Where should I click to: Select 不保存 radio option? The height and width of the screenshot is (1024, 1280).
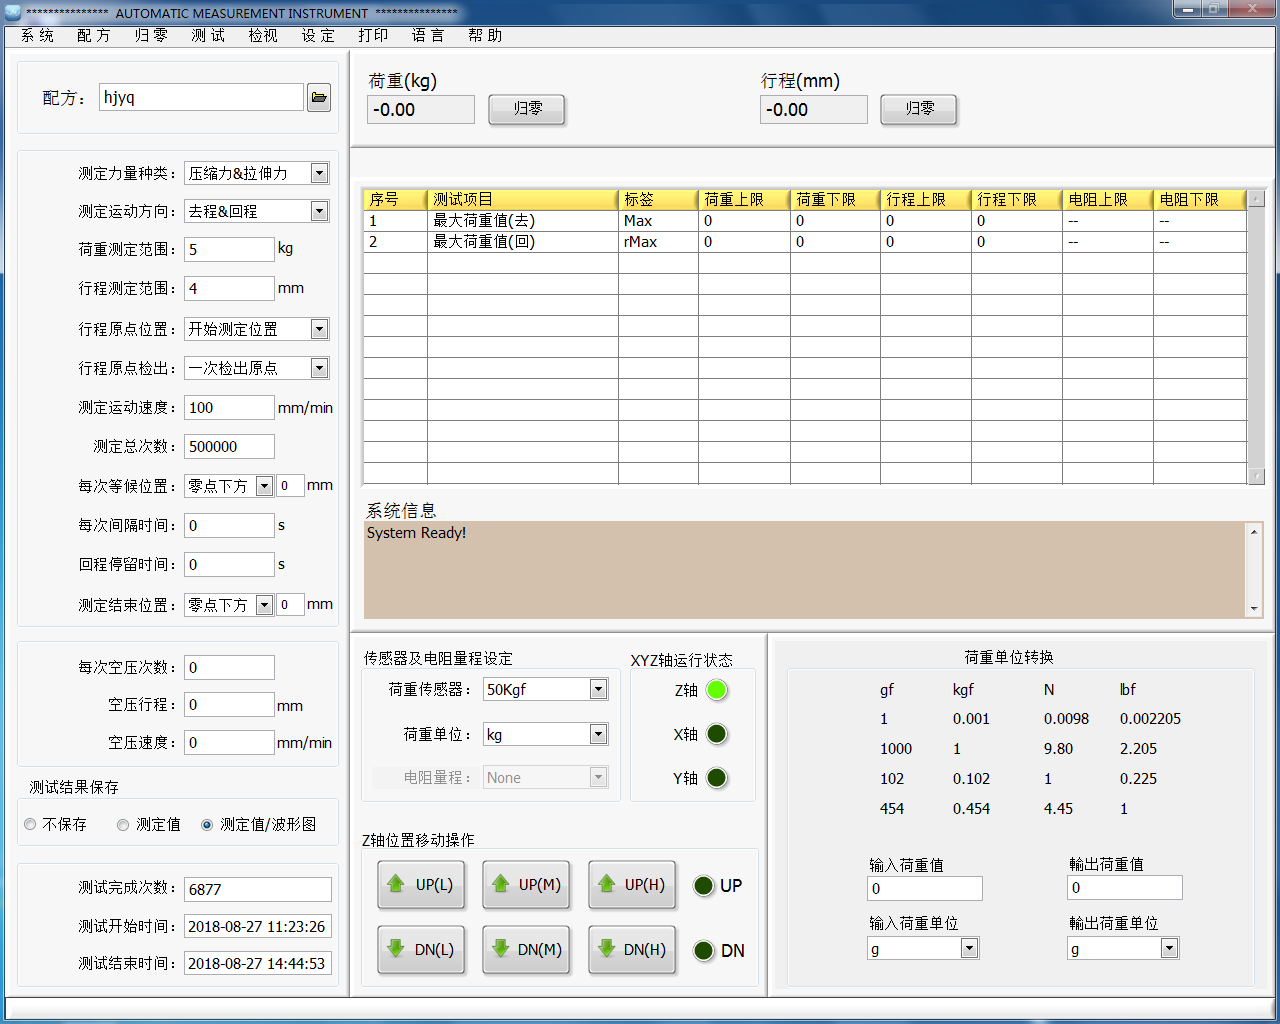(x=30, y=824)
